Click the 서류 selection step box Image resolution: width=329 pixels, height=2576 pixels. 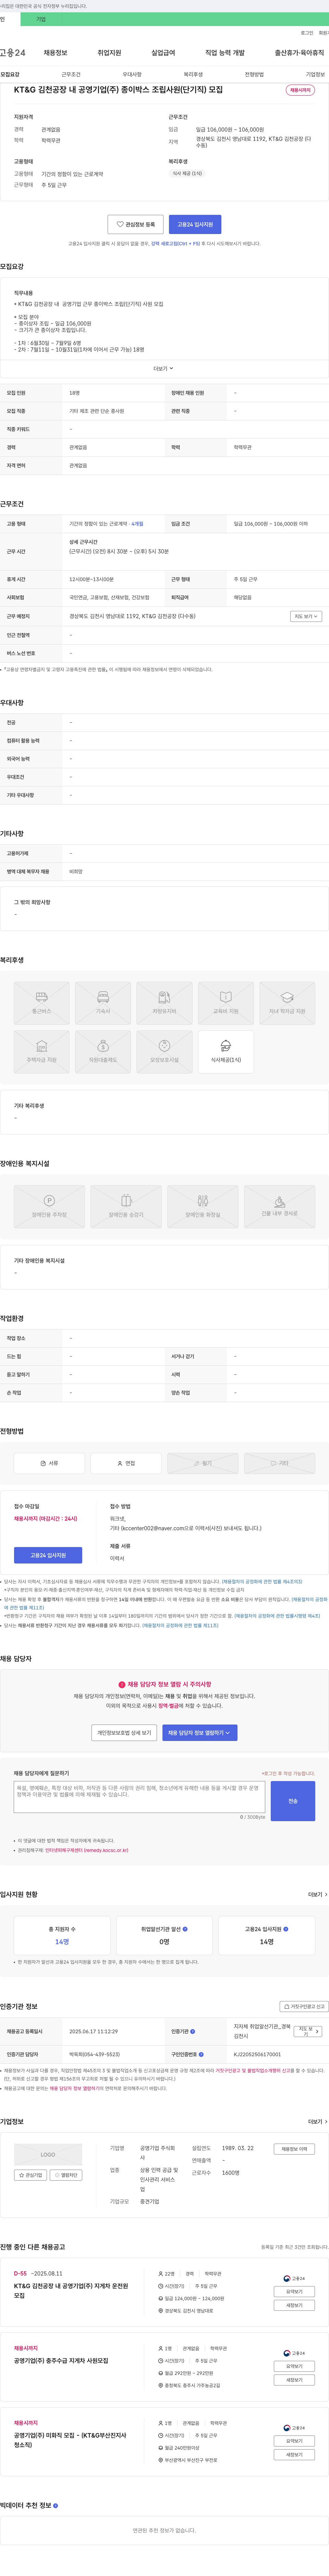pyautogui.click(x=49, y=1463)
